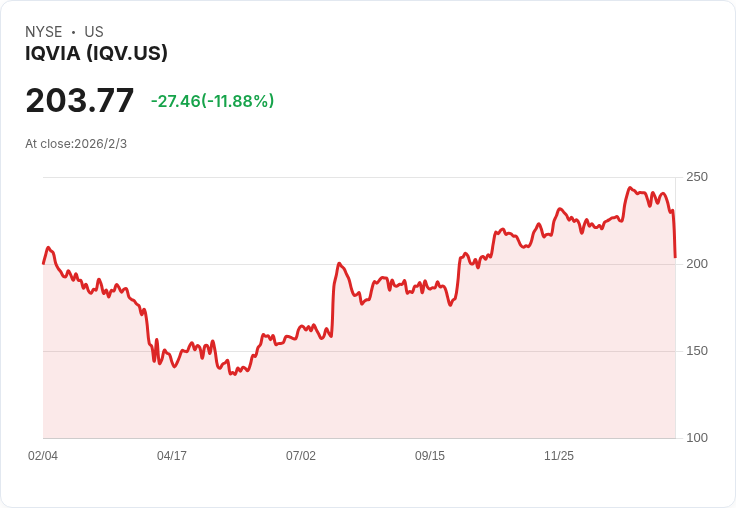Click the 100 y-axis label
The height and width of the screenshot is (508, 736).
pyautogui.click(x=697, y=438)
